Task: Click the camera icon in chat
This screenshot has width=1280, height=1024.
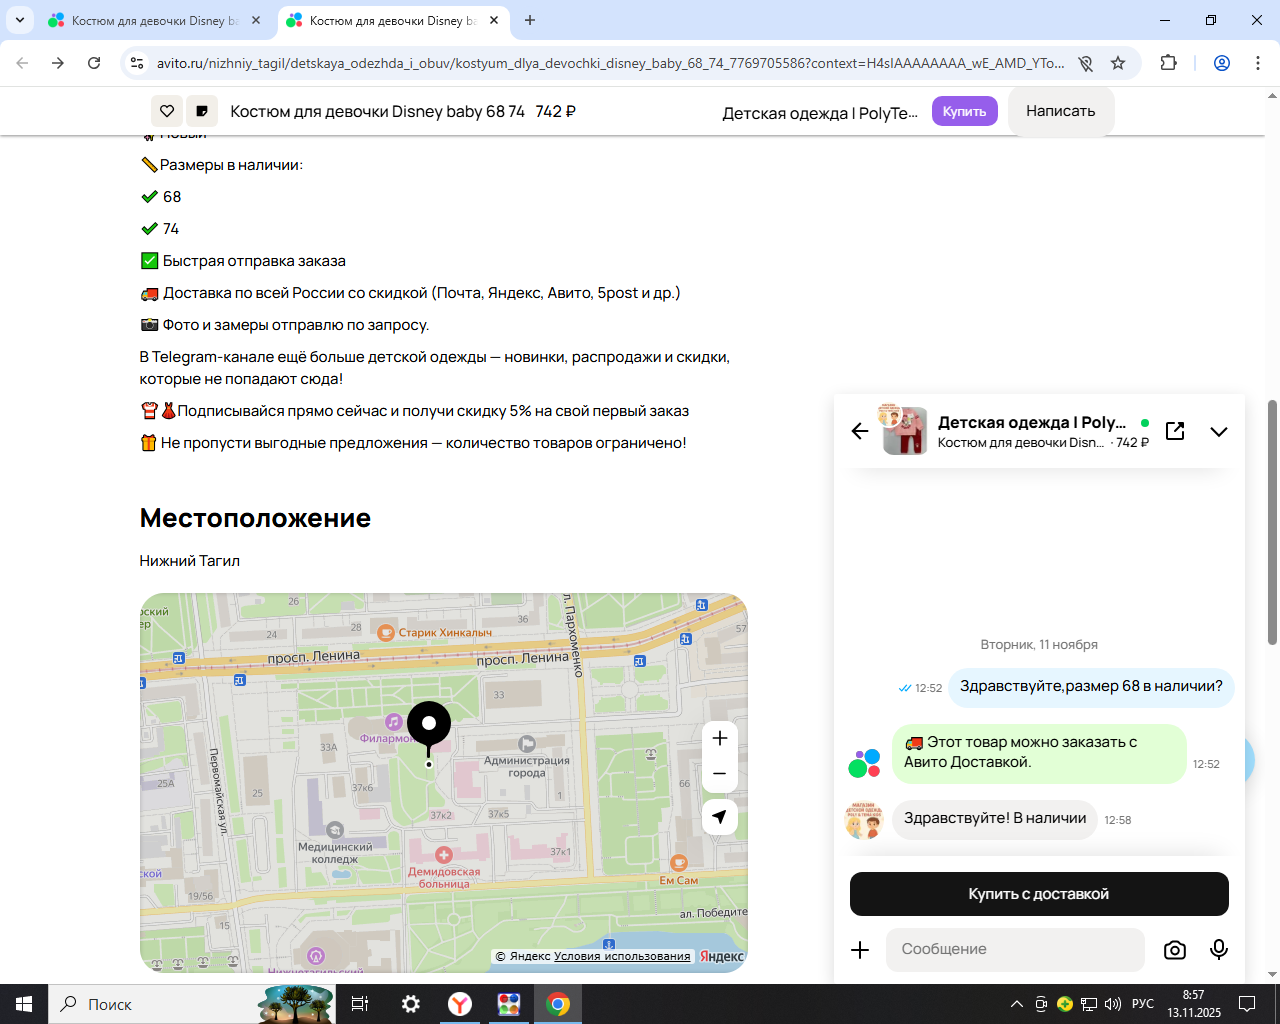Action: click(x=1175, y=950)
